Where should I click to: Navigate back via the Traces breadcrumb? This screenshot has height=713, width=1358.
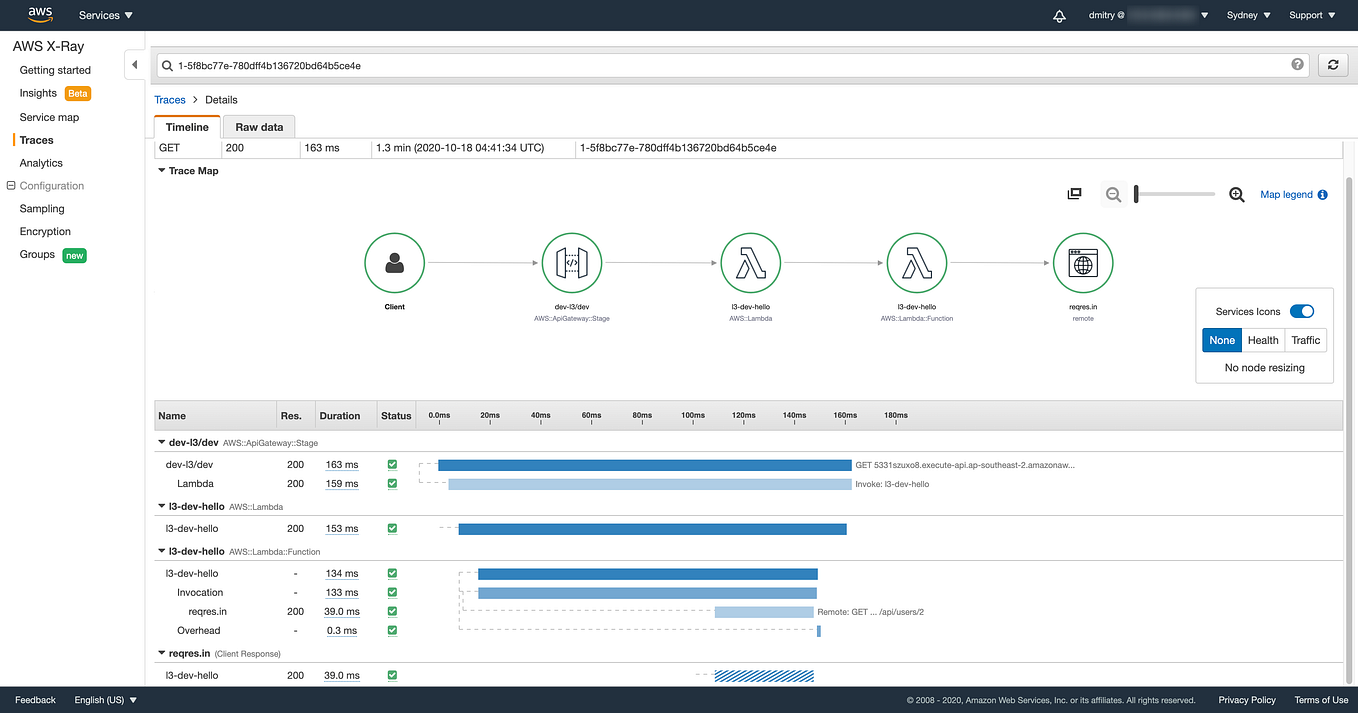169,99
